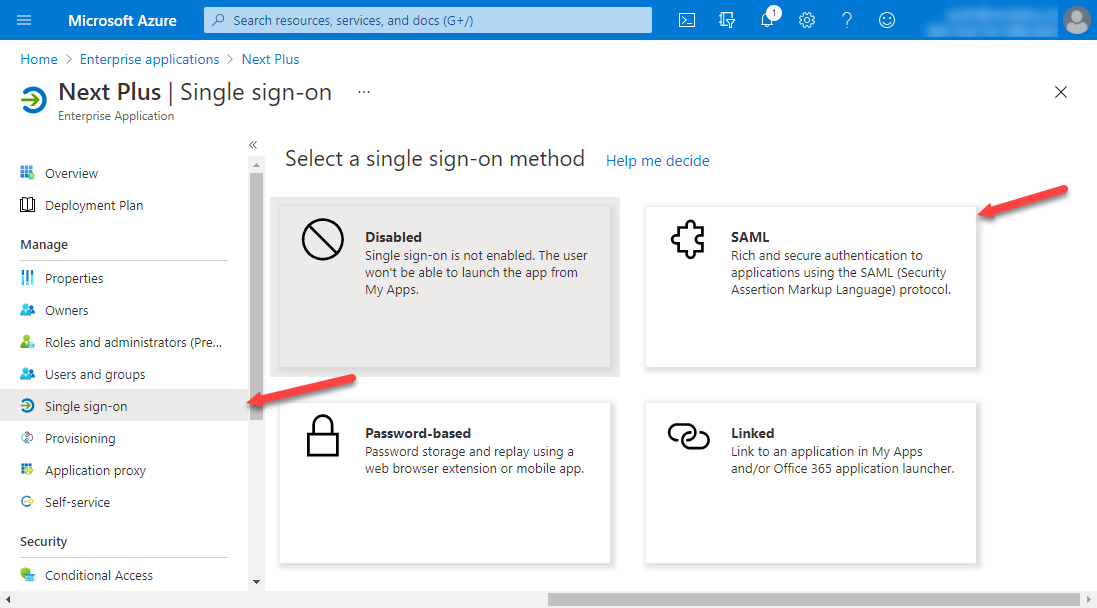Click the Owners people icon
The width and height of the screenshot is (1097, 608).
[27, 309]
